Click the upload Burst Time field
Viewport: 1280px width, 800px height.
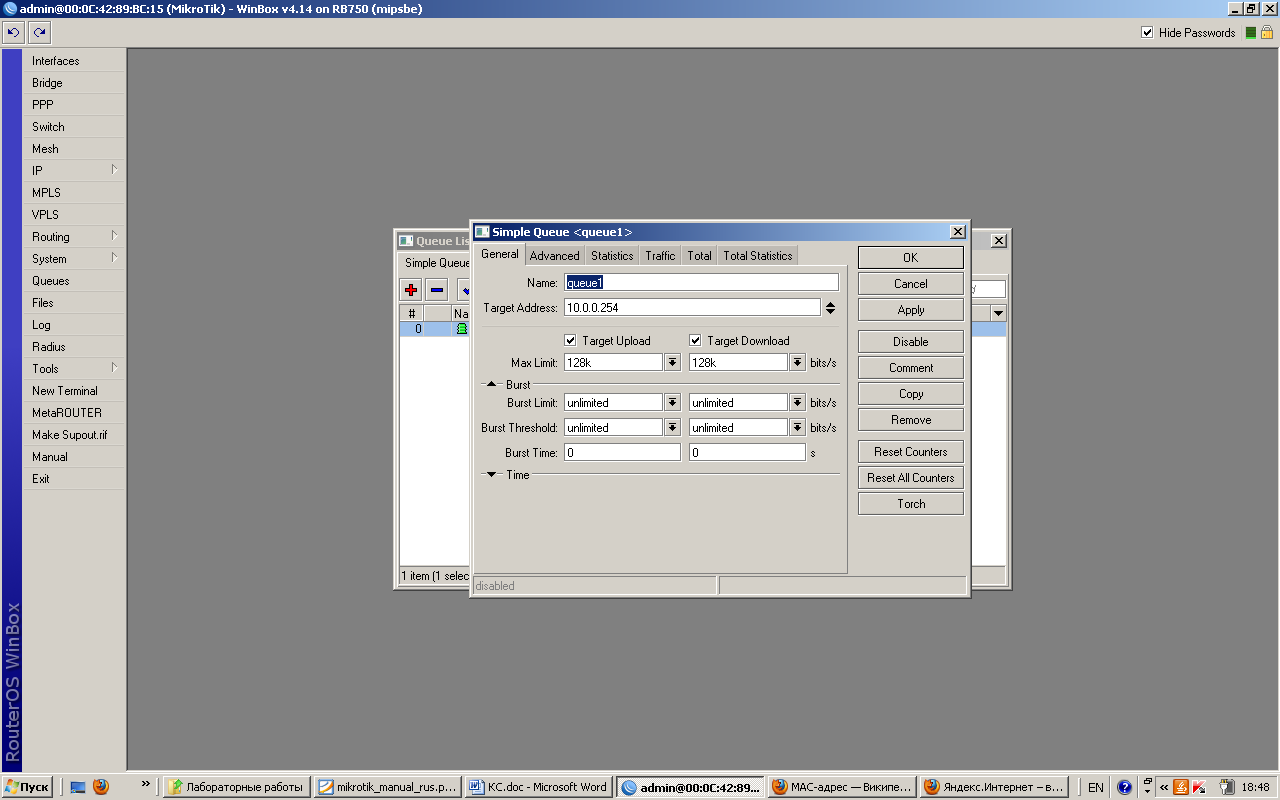pos(622,453)
